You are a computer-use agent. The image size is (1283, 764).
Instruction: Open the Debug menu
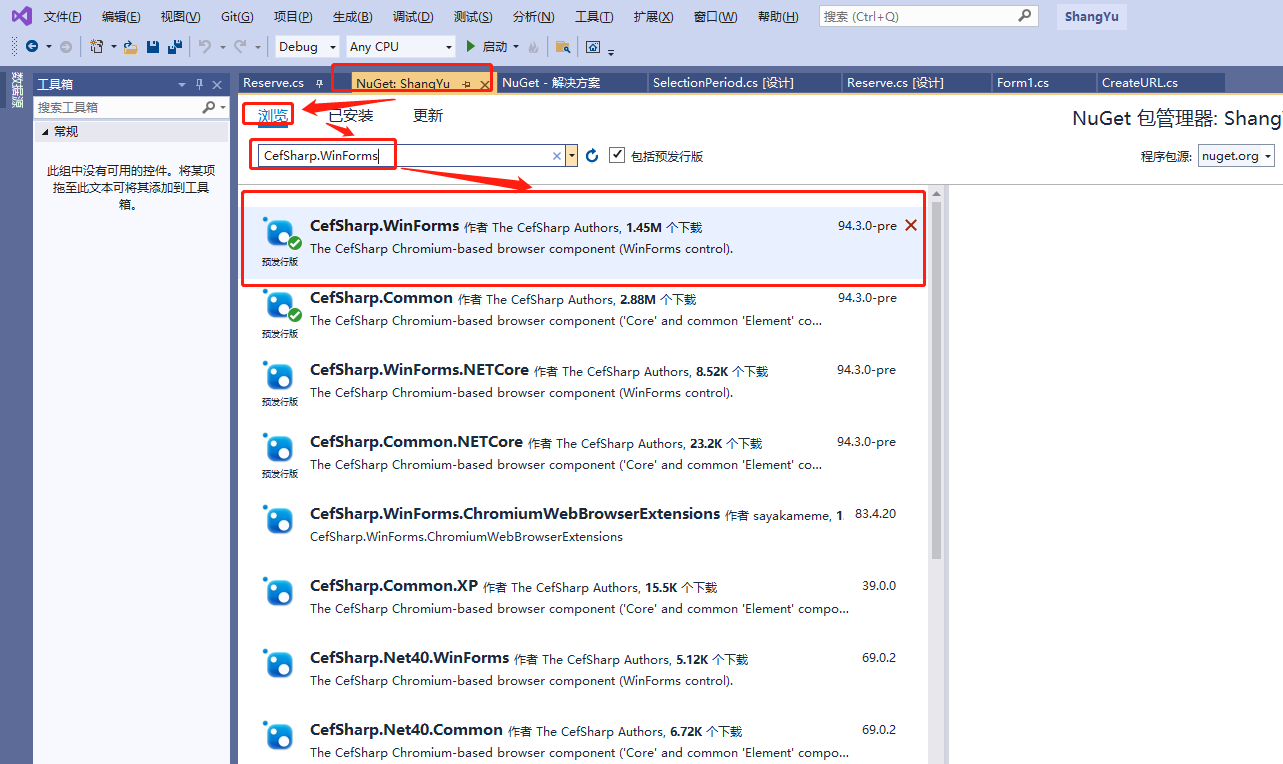[413, 17]
